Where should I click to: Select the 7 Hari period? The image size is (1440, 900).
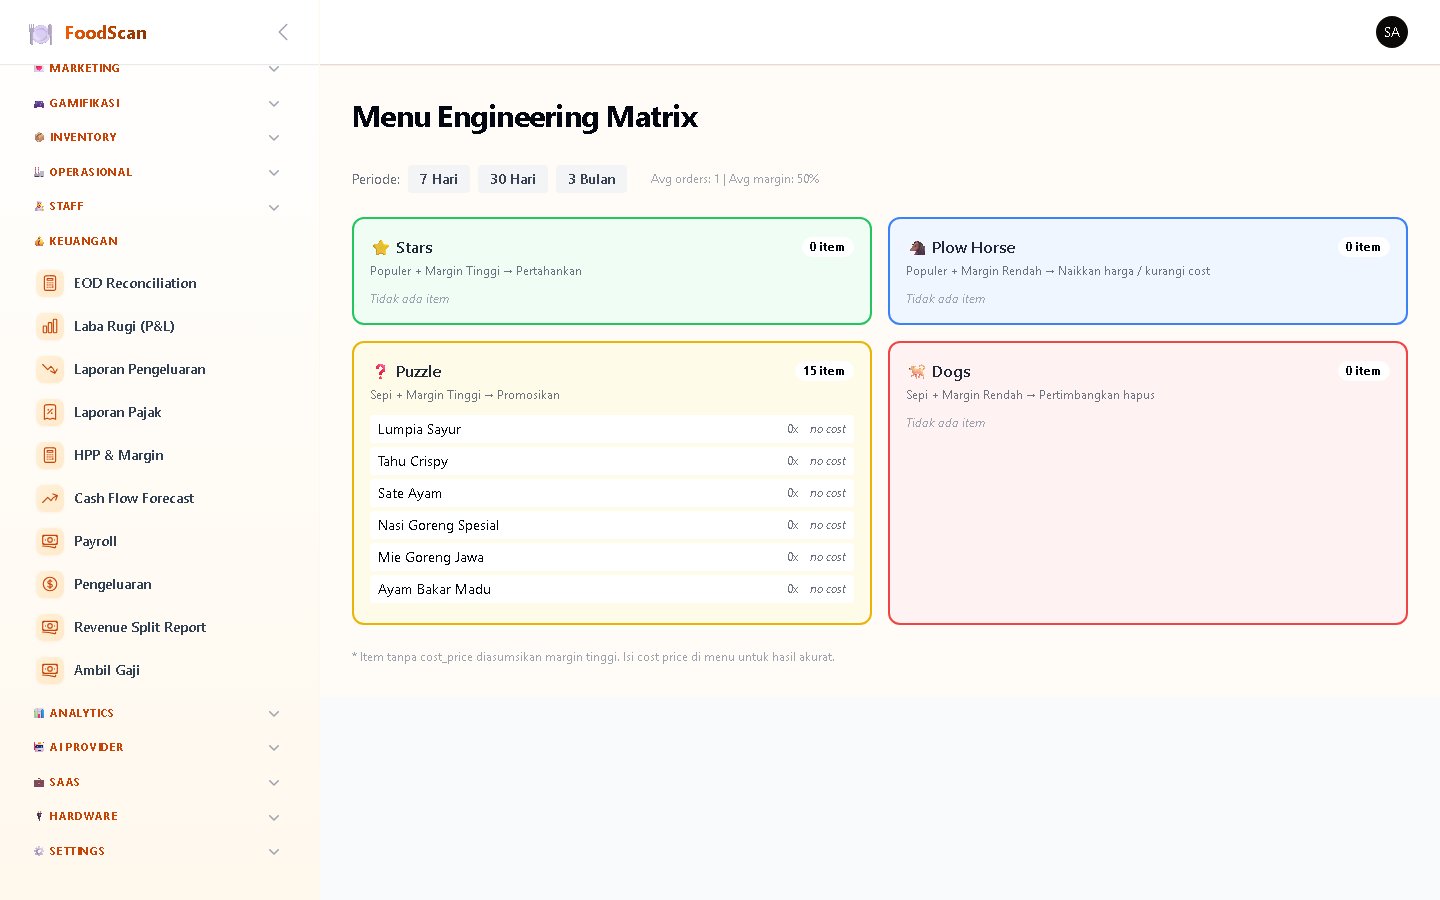(x=439, y=179)
